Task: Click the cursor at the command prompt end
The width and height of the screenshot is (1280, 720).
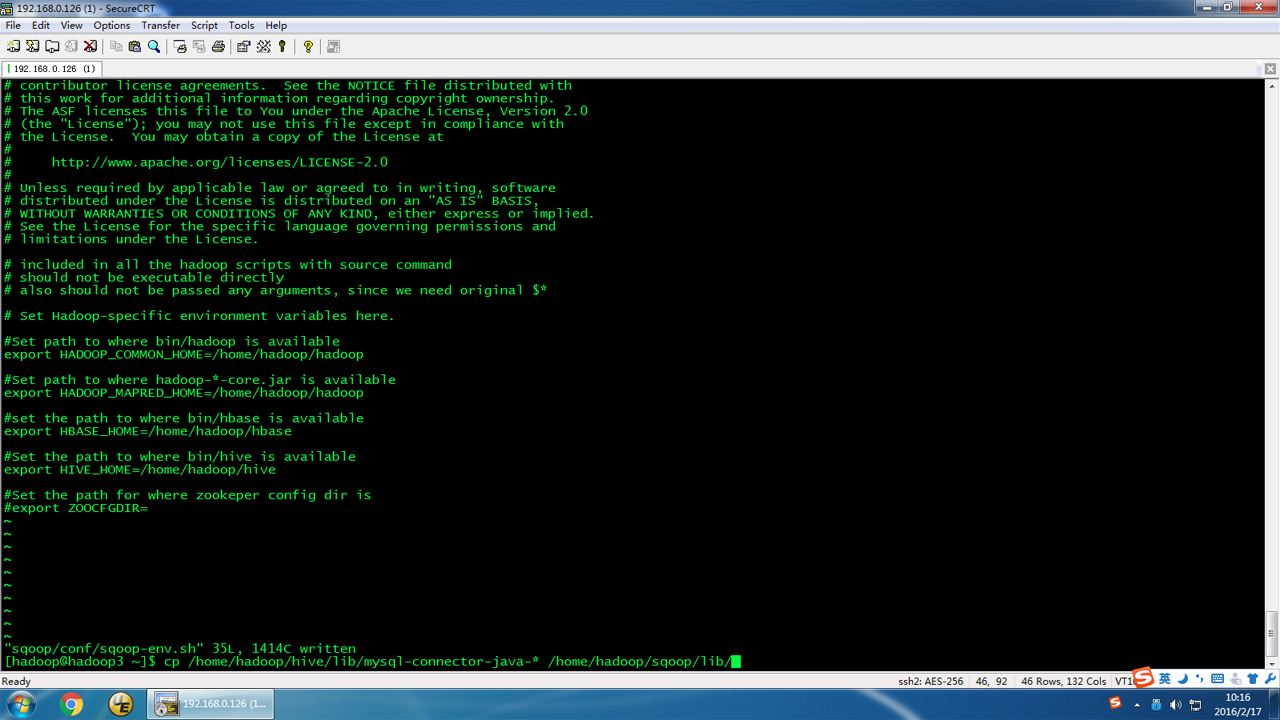Action: tap(736, 661)
